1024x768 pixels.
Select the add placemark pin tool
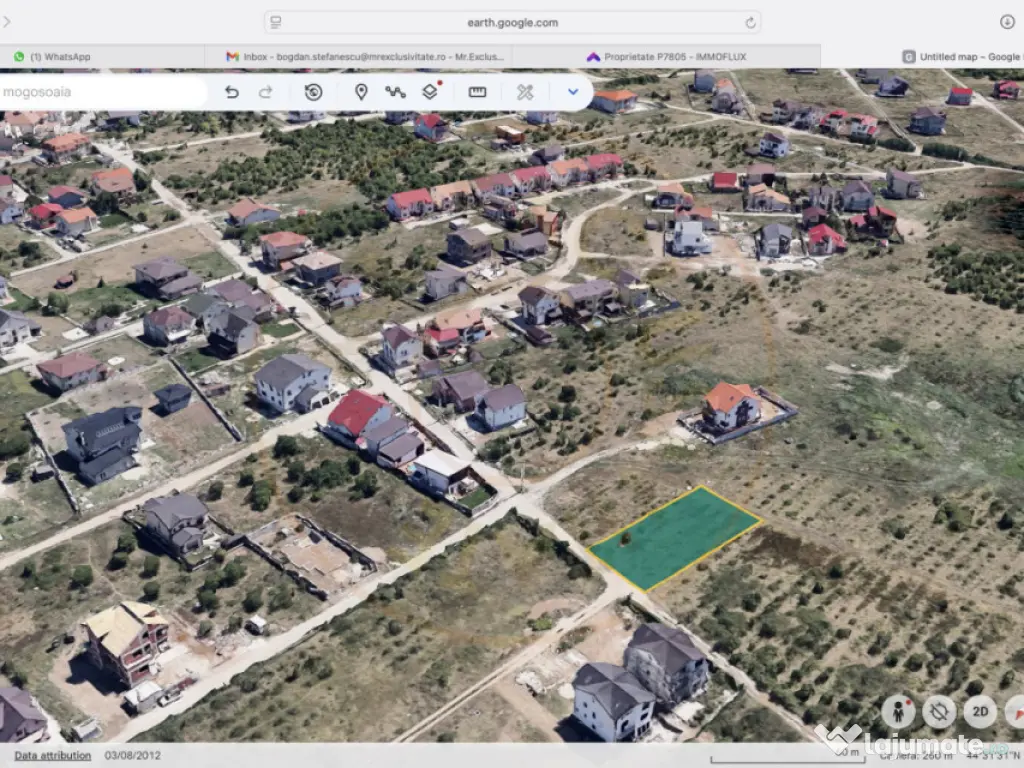click(x=361, y=92)
